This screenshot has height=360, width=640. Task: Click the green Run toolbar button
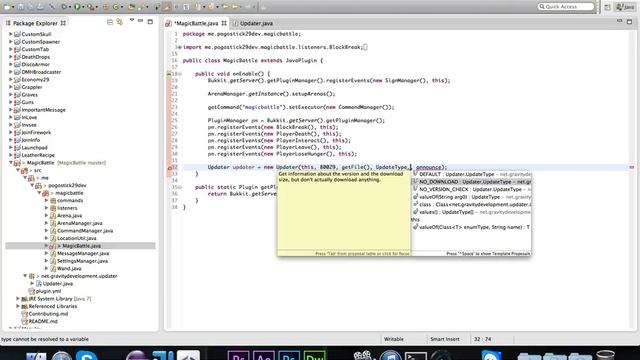point(77,7)
